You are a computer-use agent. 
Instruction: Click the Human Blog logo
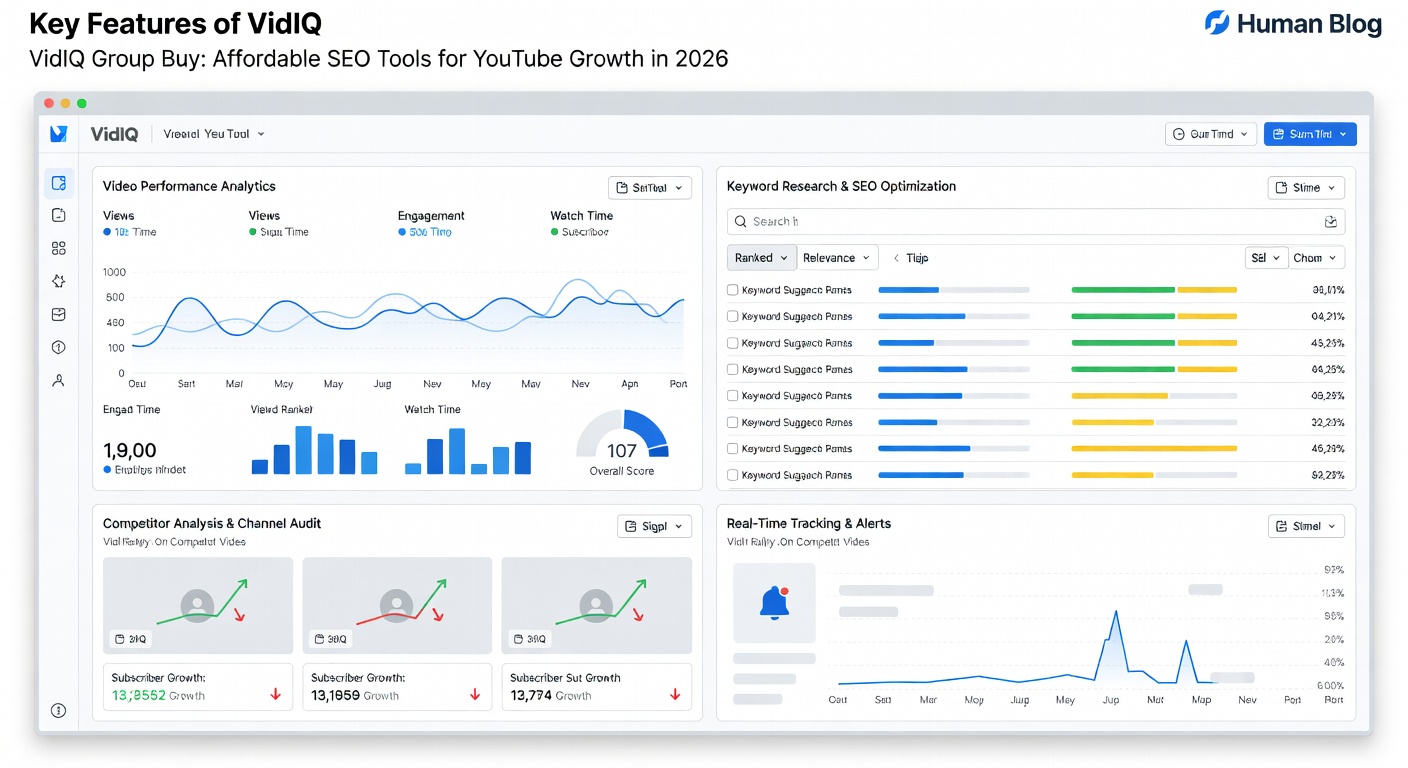[1293, 23]
